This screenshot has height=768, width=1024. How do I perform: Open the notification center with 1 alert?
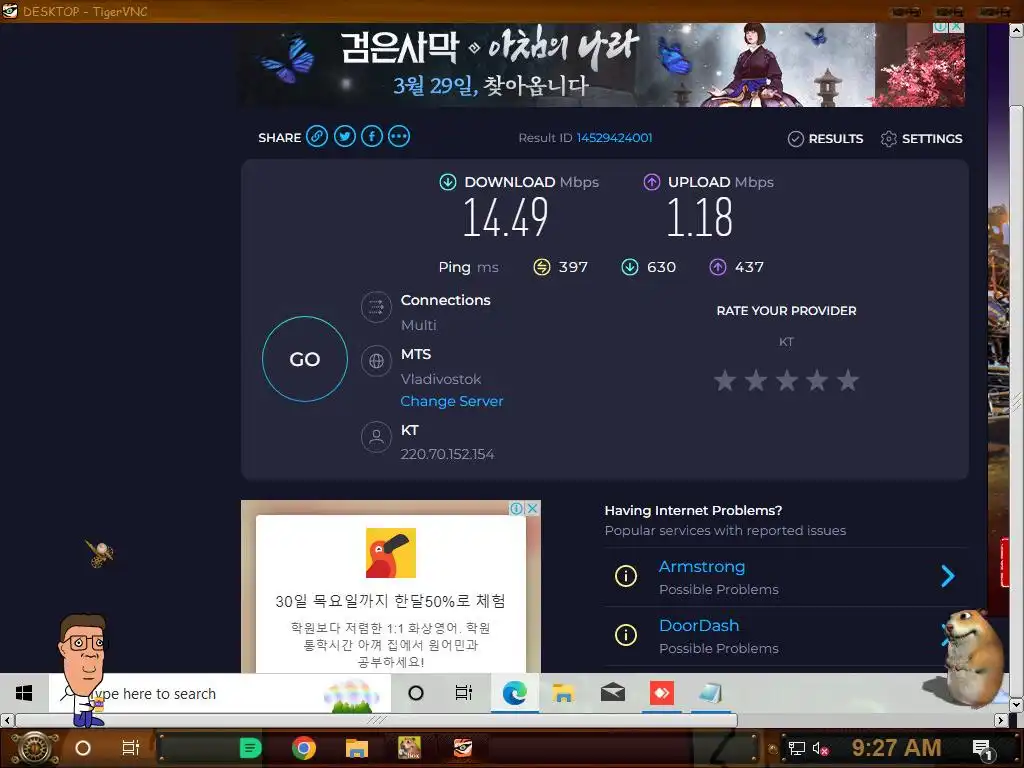tap(983, 749)
